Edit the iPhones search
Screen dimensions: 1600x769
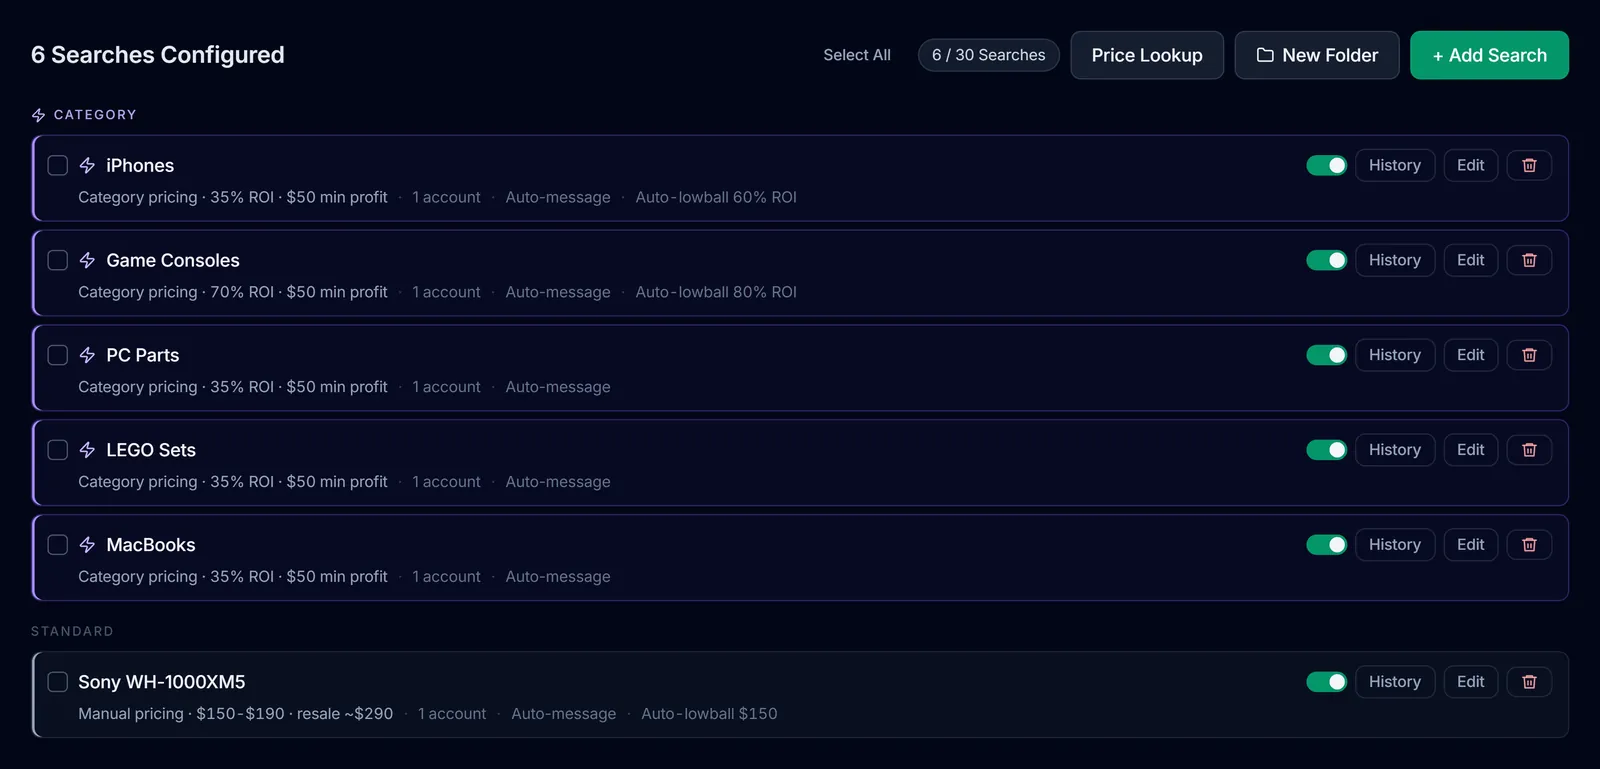click(1471, 165)
